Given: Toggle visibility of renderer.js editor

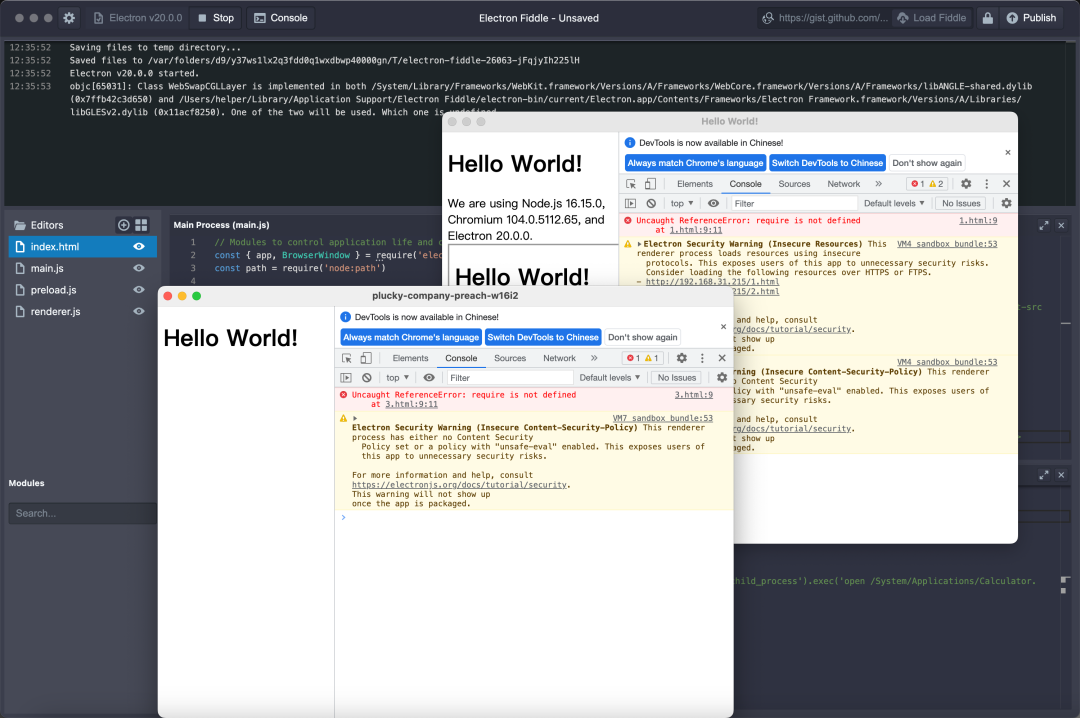Looking at the screenshot, I should 139,311.
